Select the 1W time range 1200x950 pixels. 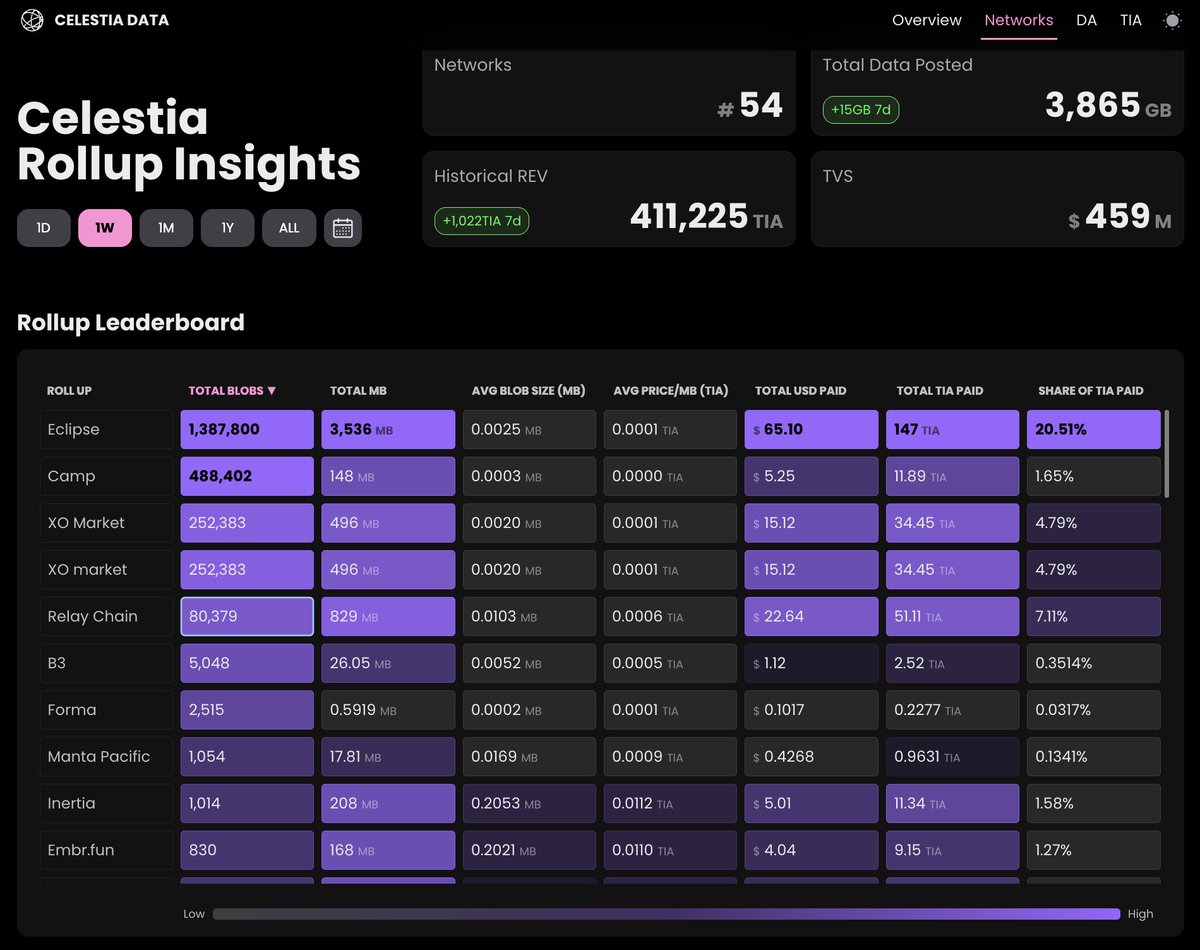click(x=105, y=228)
